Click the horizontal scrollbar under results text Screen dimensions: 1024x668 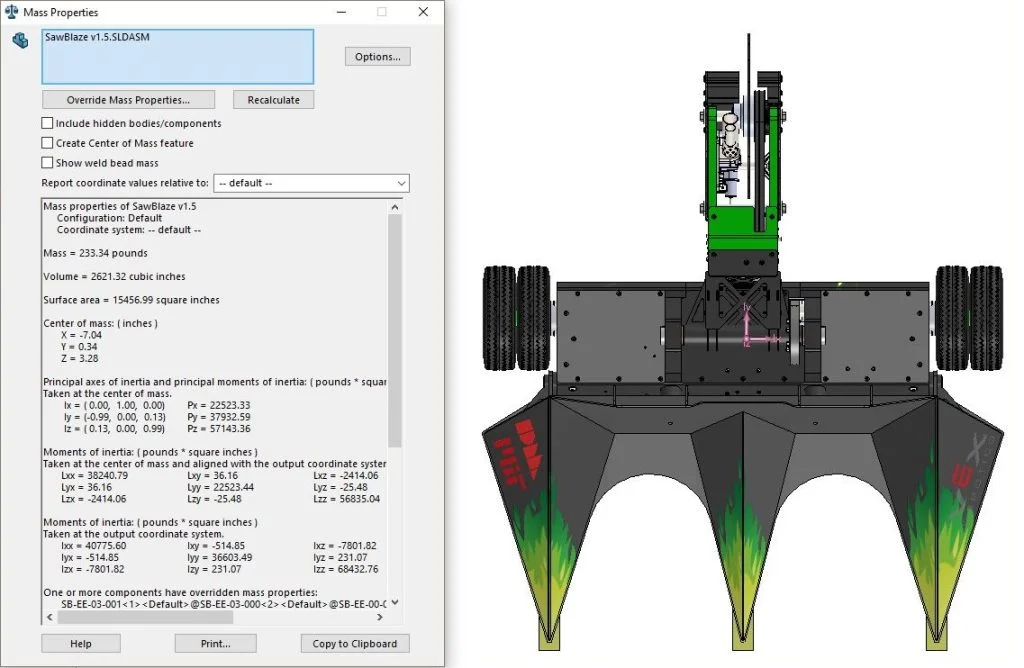coord(200,617)
